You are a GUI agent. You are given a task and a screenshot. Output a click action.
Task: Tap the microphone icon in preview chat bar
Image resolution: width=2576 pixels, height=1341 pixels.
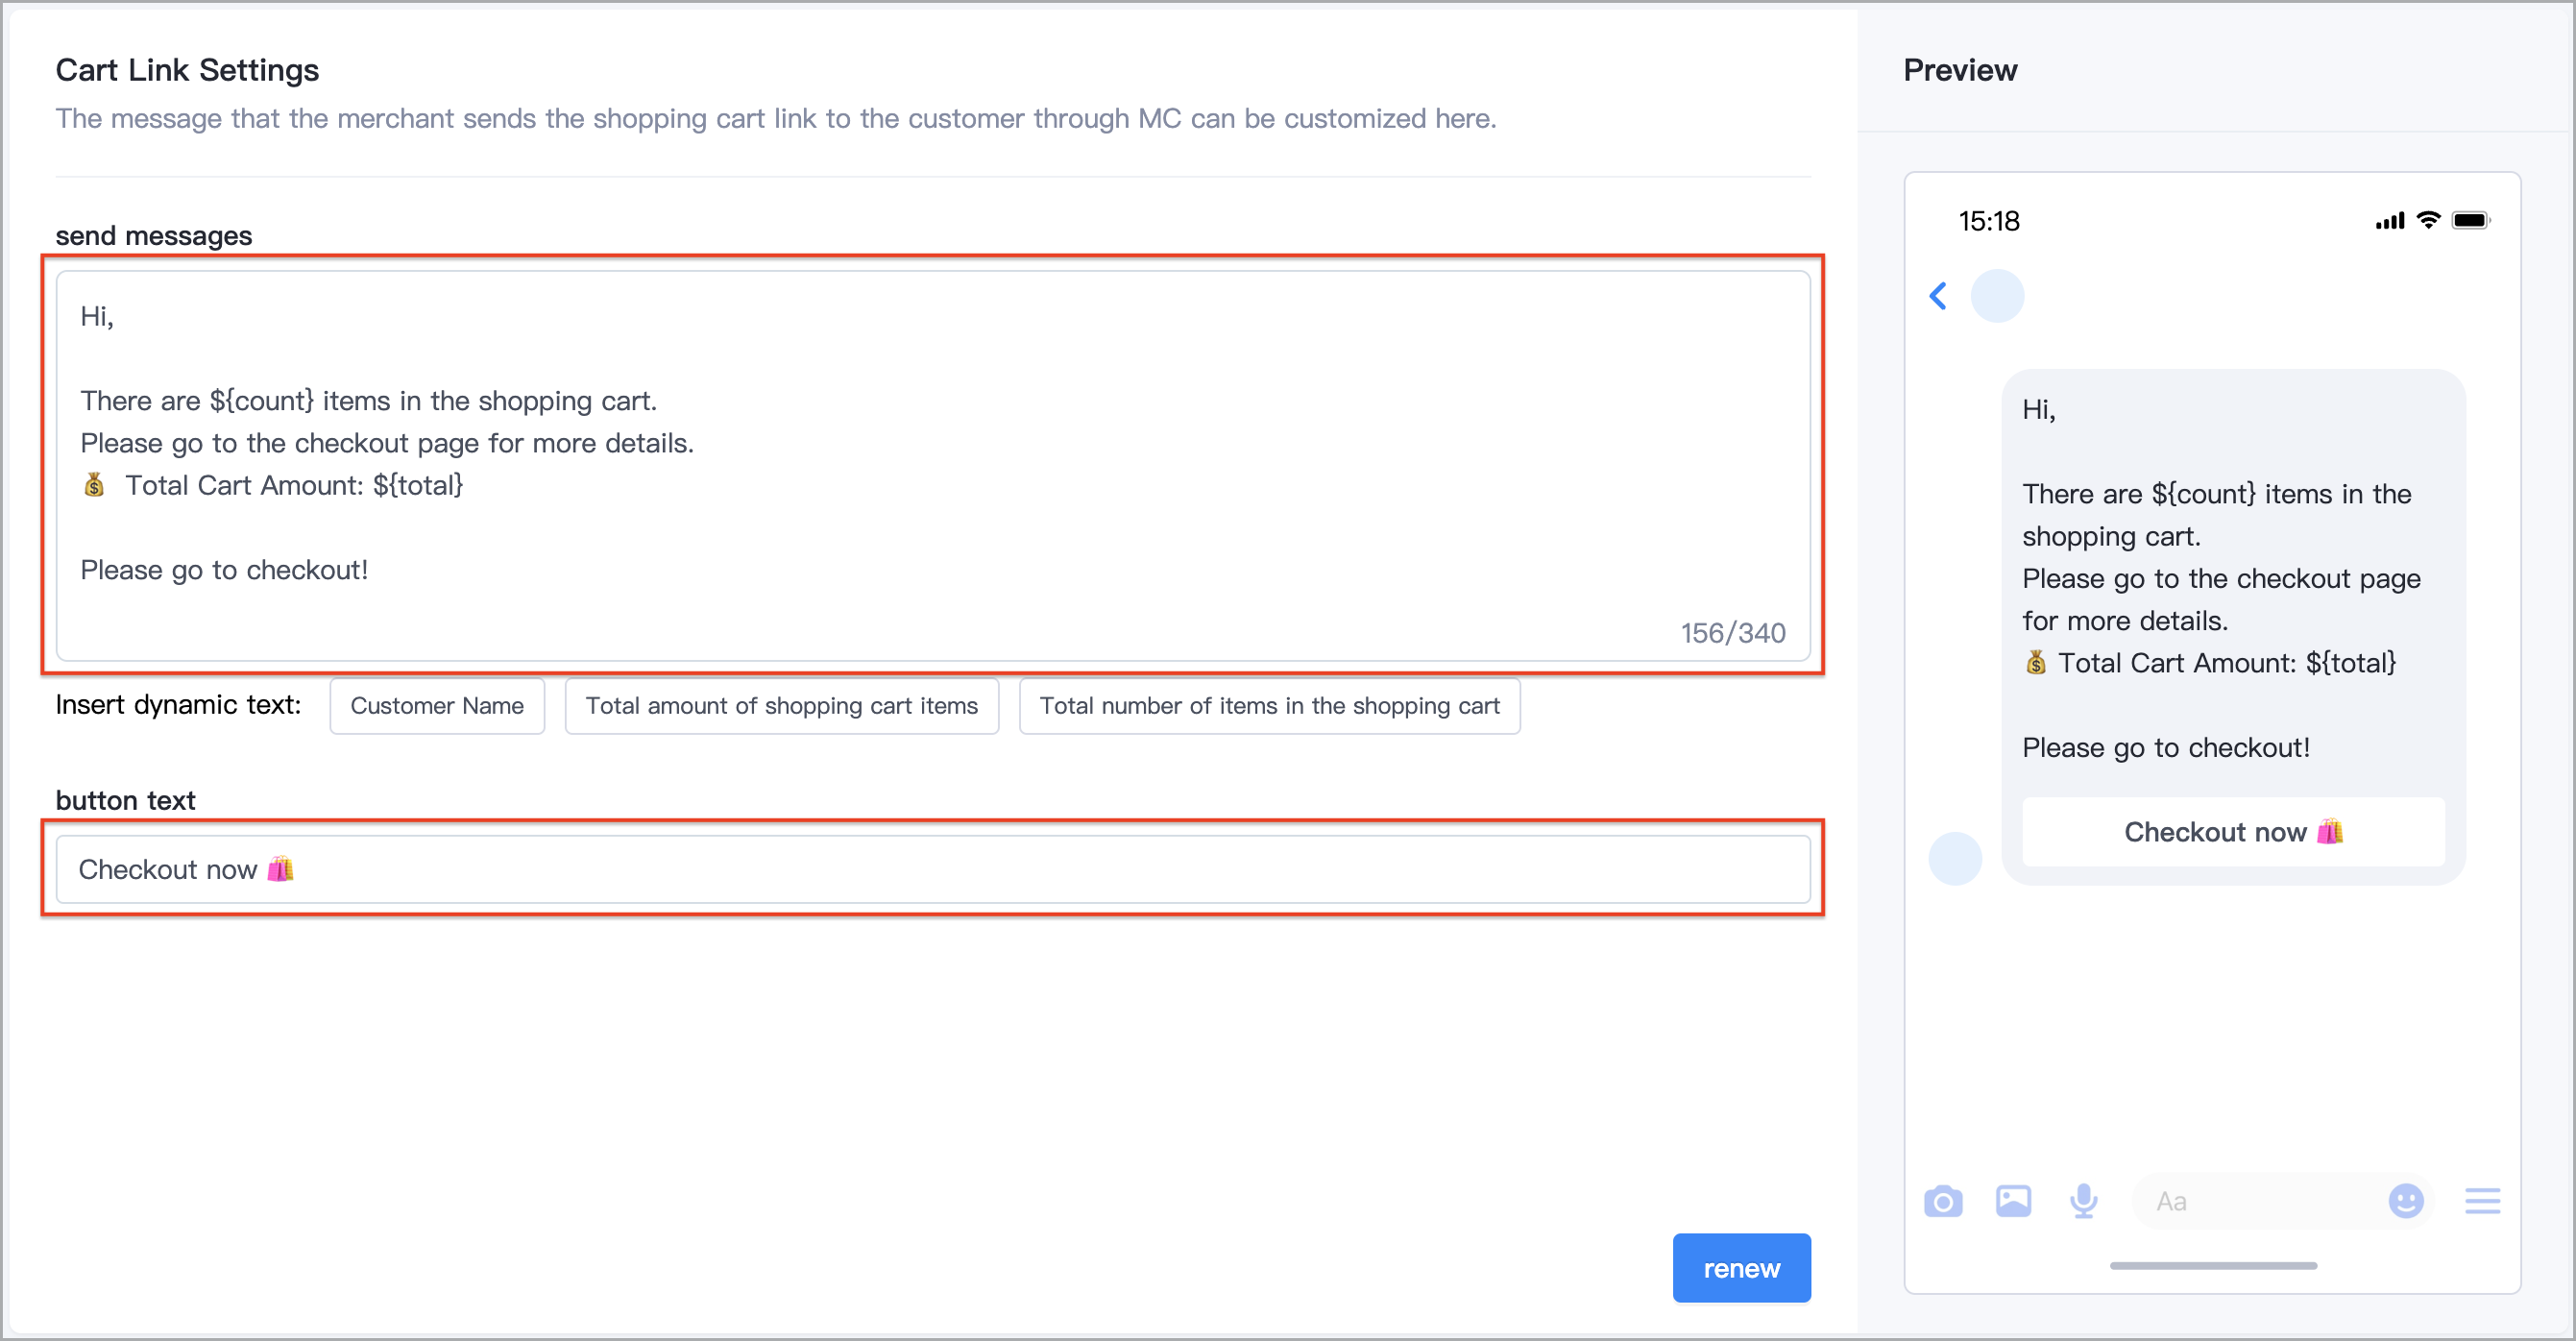tap(2084, 1201)
